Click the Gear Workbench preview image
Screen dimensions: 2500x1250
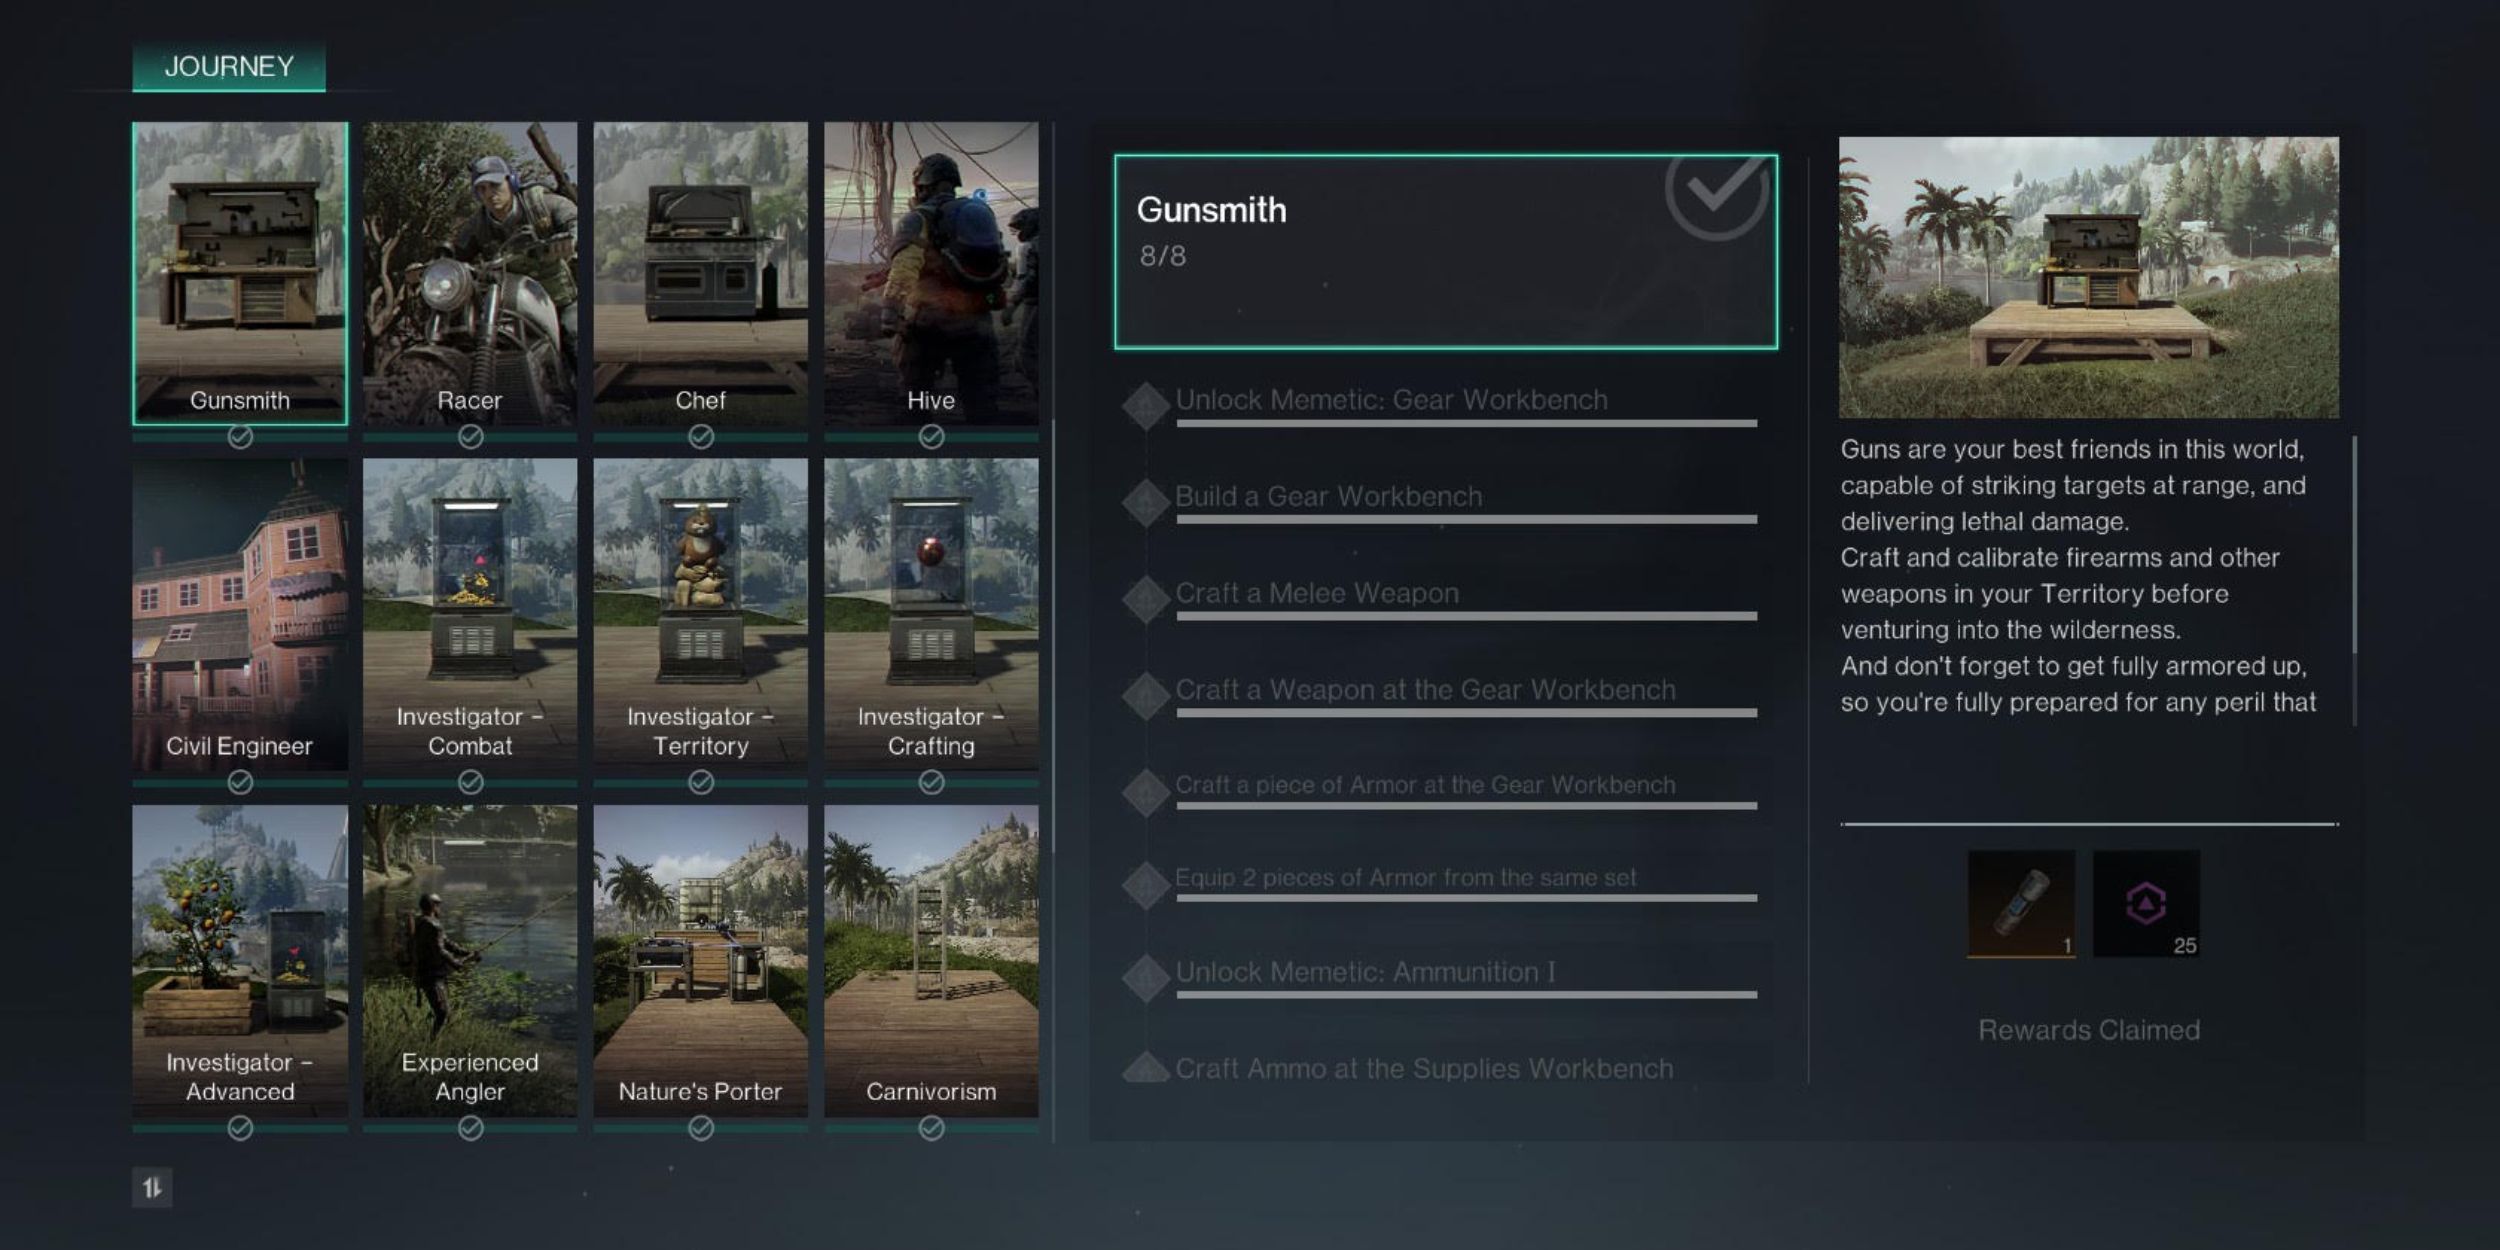[x=2089, y=277]
